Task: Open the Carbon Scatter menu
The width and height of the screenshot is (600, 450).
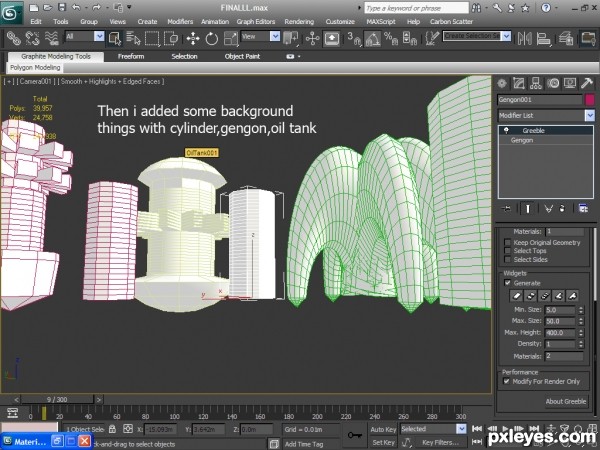Action: pyautogui.click(x=451, y=22)
